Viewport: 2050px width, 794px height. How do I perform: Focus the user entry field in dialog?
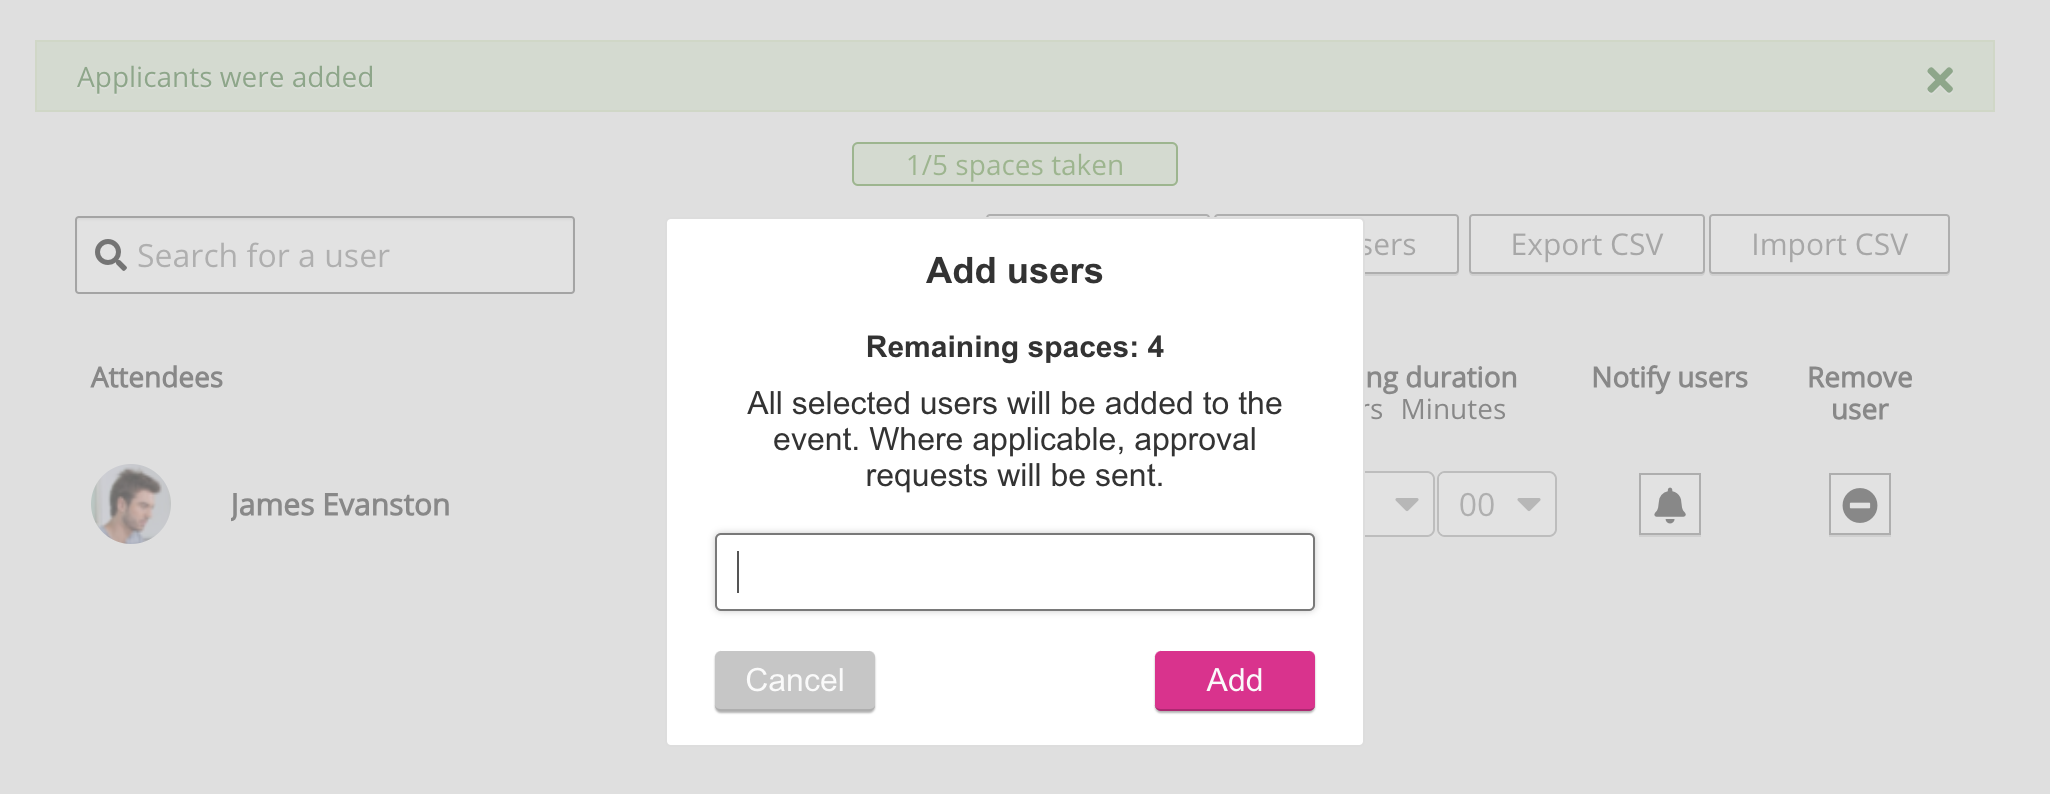click(1014, 572)
